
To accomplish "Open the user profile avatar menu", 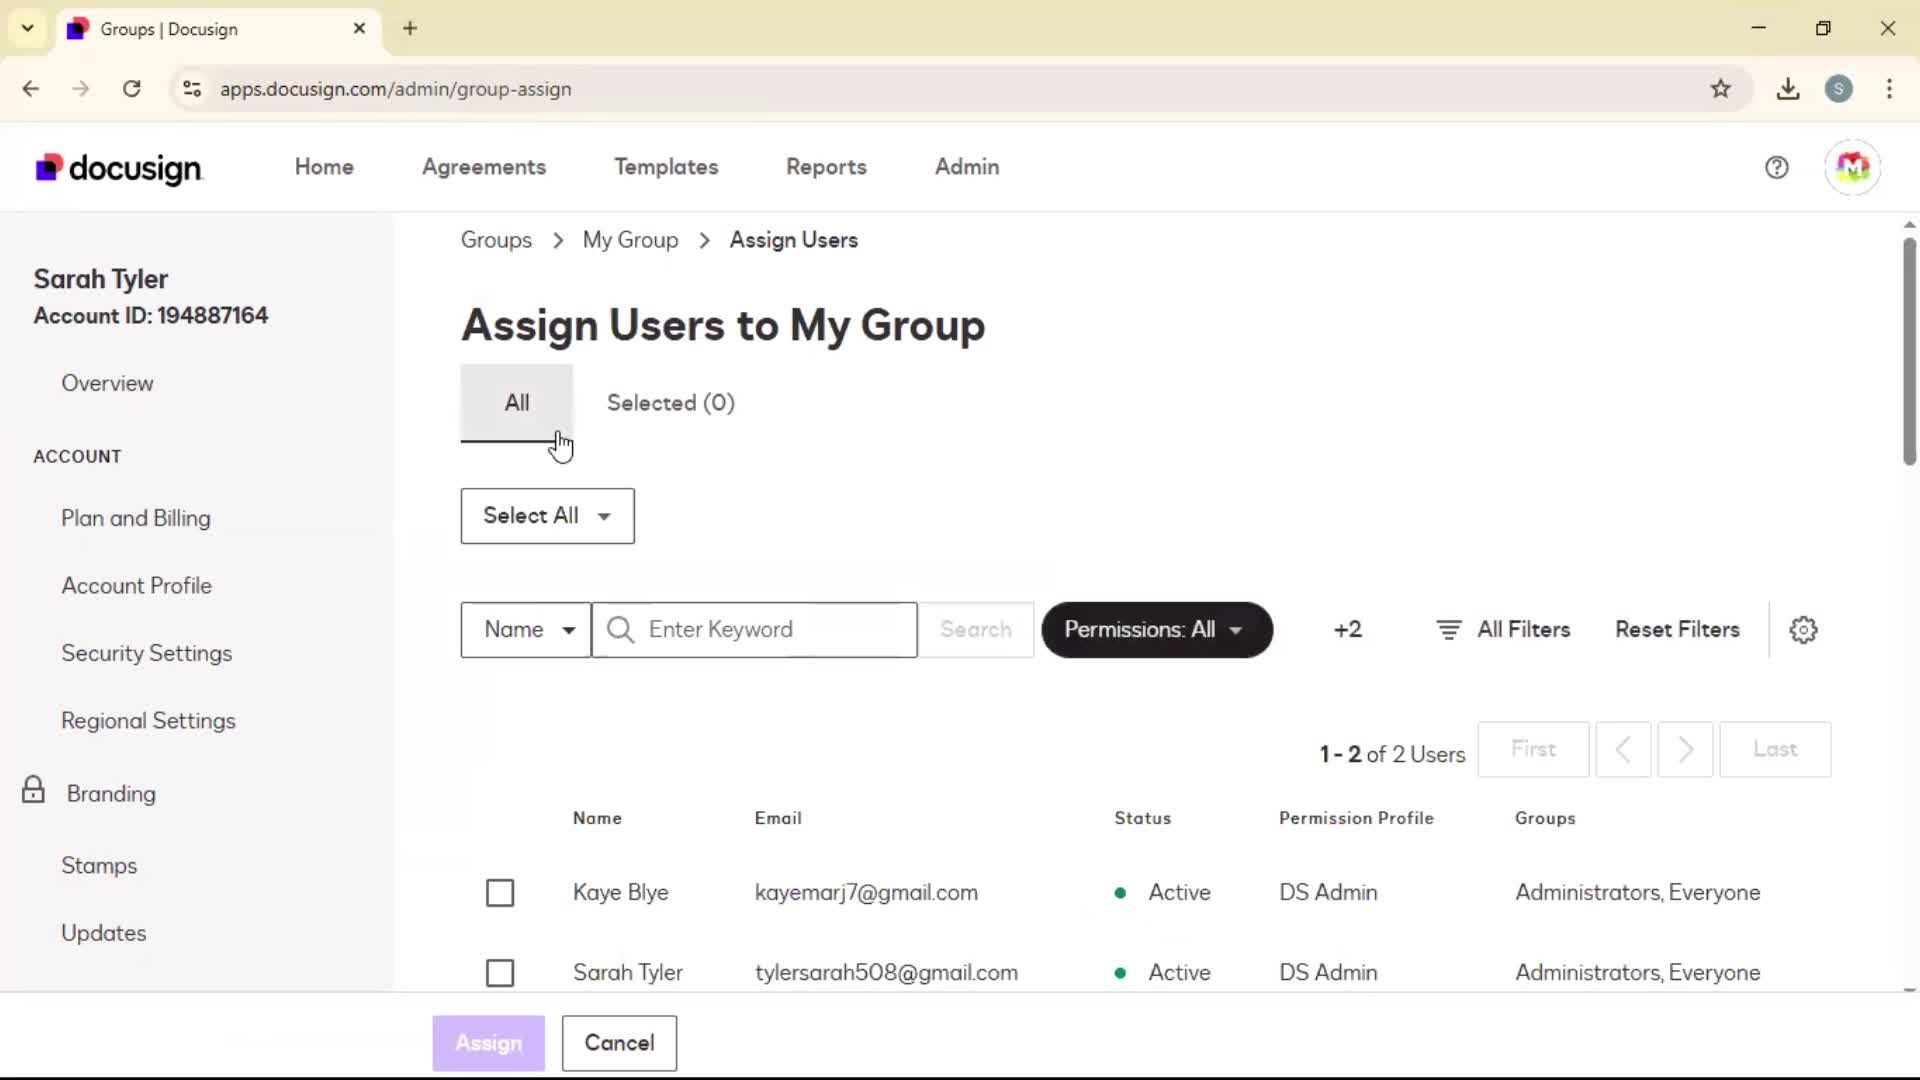I will [x=1852, y=167].
